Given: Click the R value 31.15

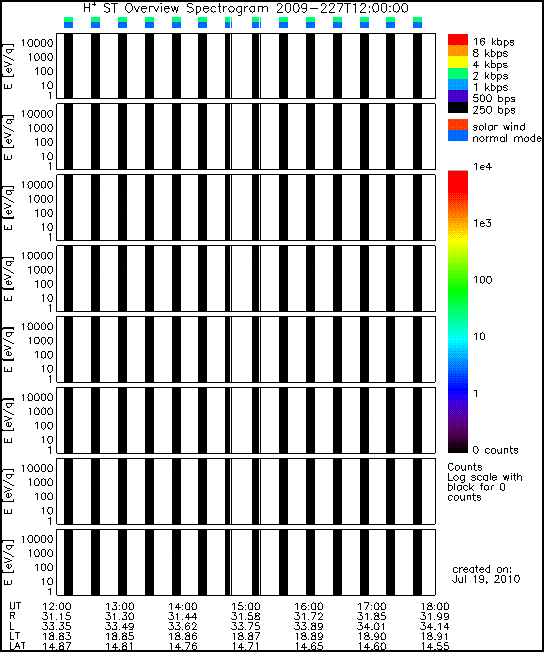Looking at the screenshot, I should click(57, 617).
